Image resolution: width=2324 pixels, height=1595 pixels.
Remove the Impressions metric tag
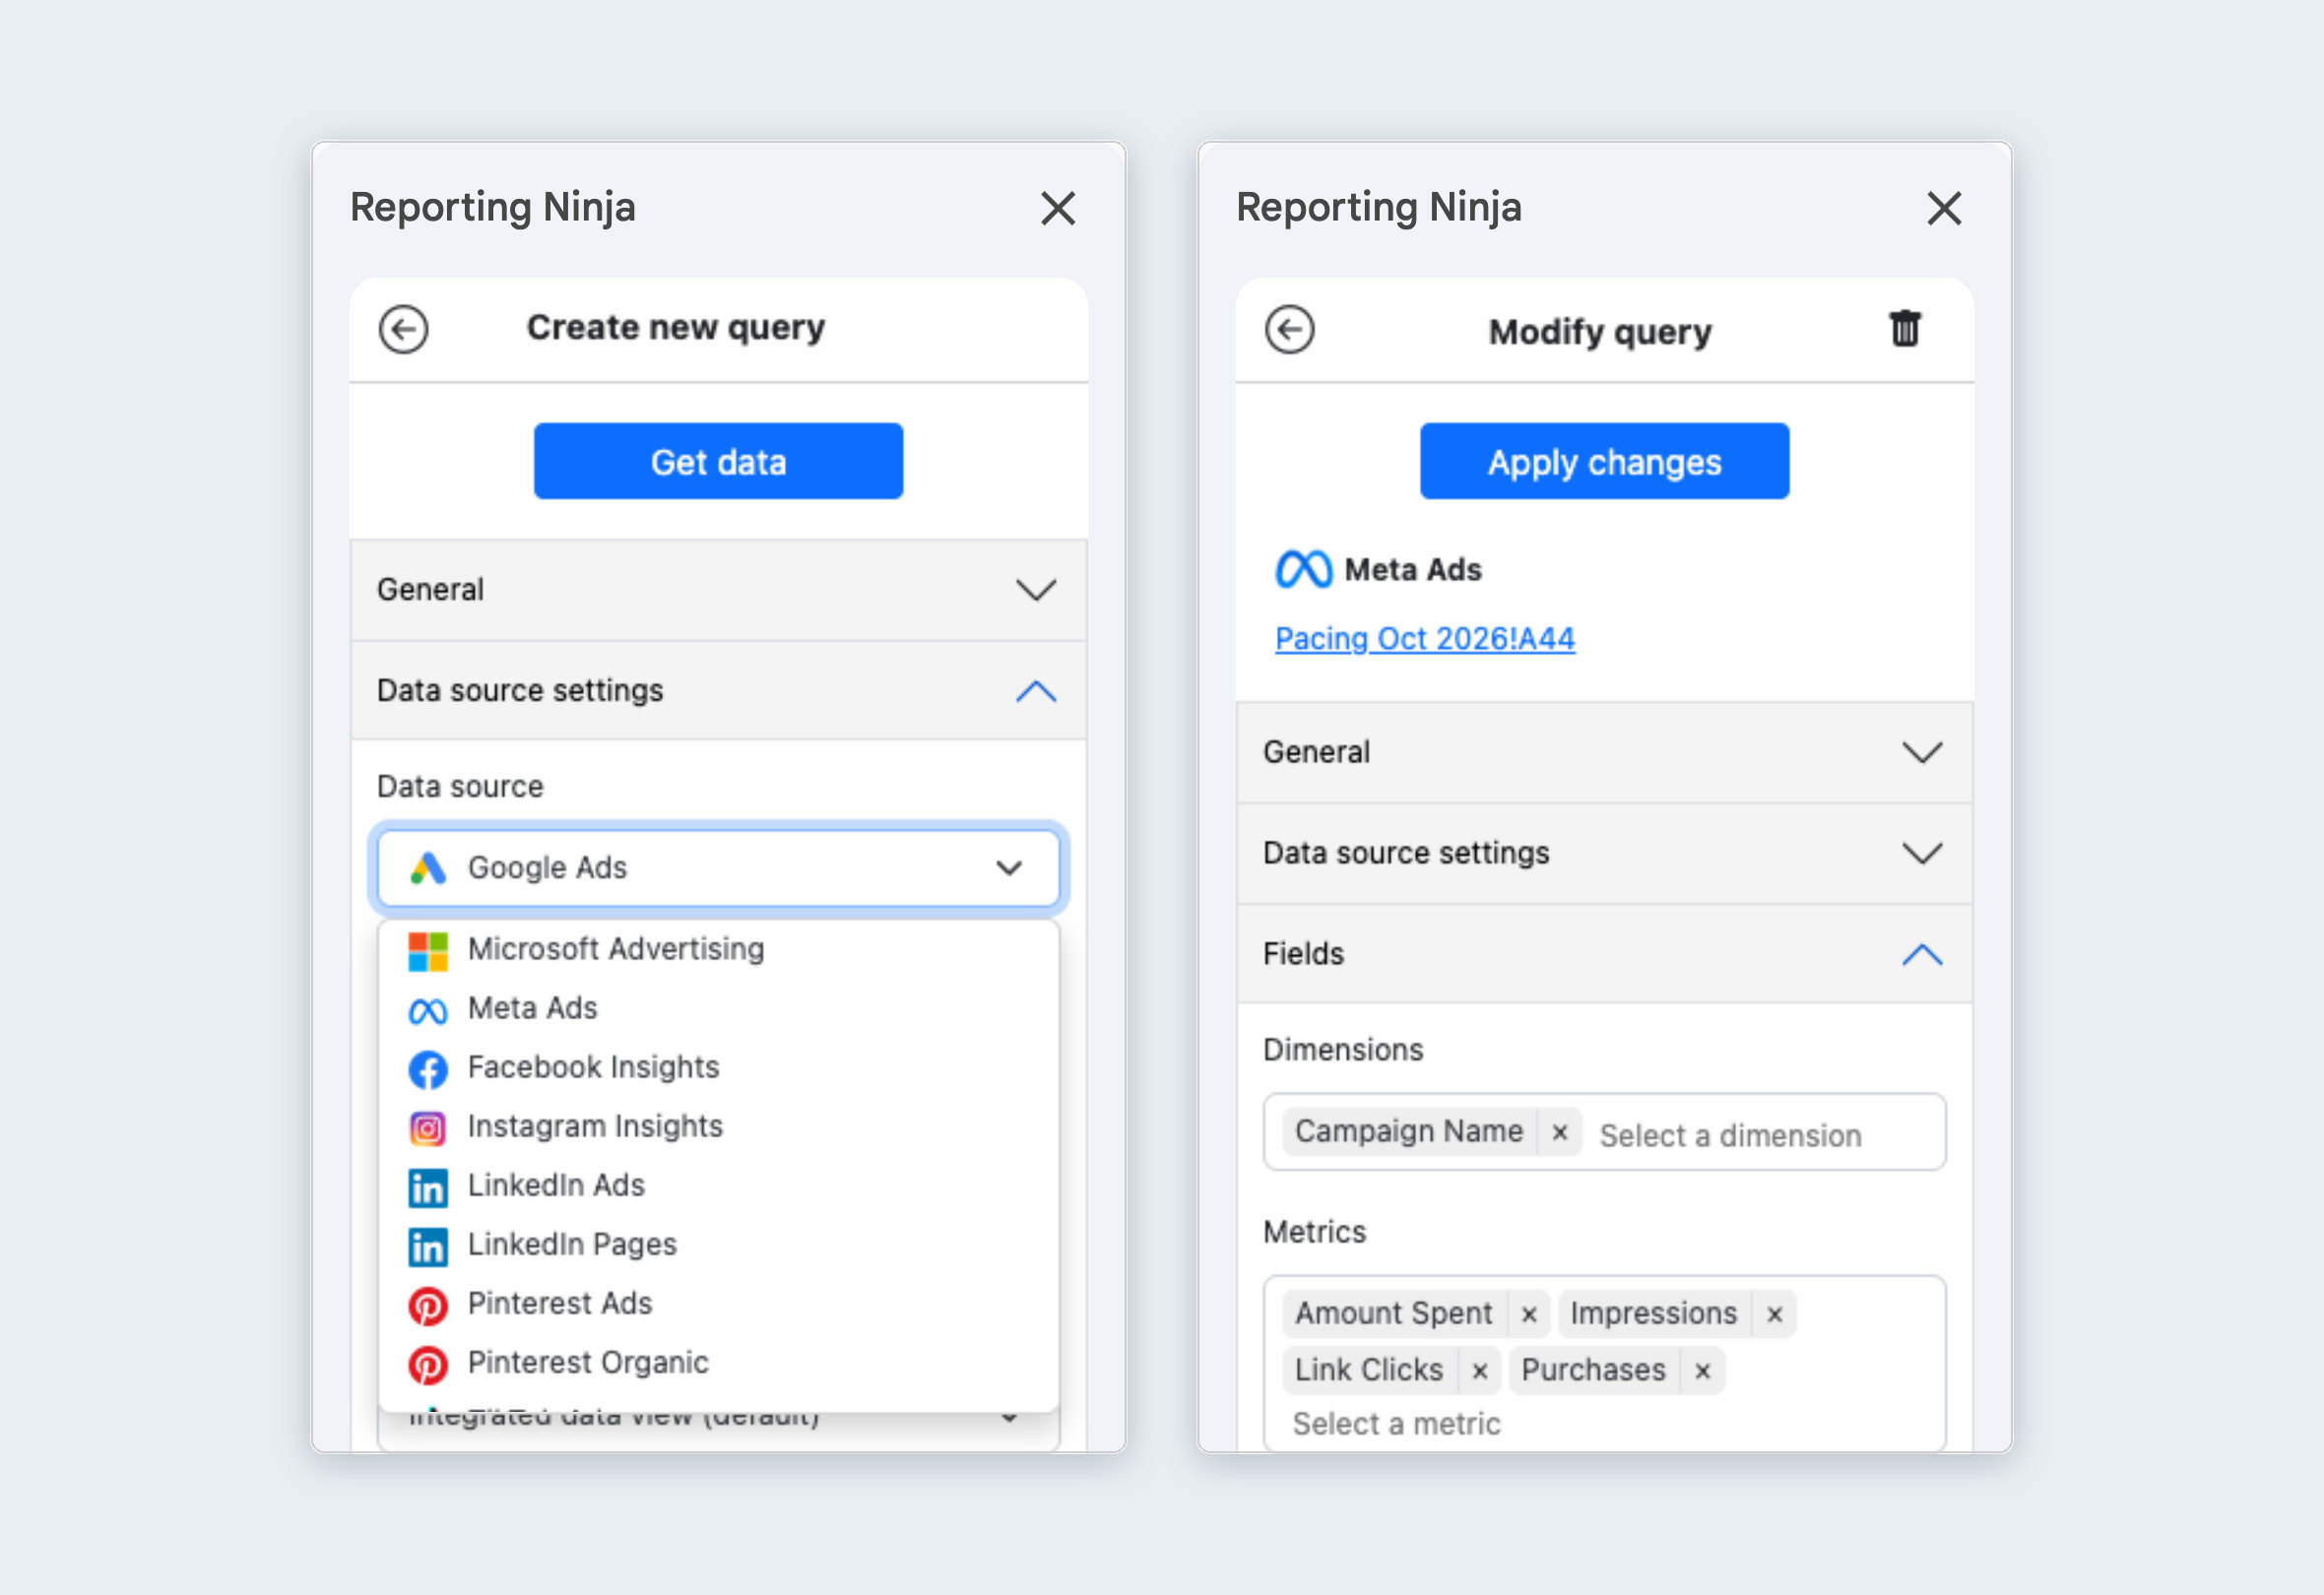tap(1774, 1314)
